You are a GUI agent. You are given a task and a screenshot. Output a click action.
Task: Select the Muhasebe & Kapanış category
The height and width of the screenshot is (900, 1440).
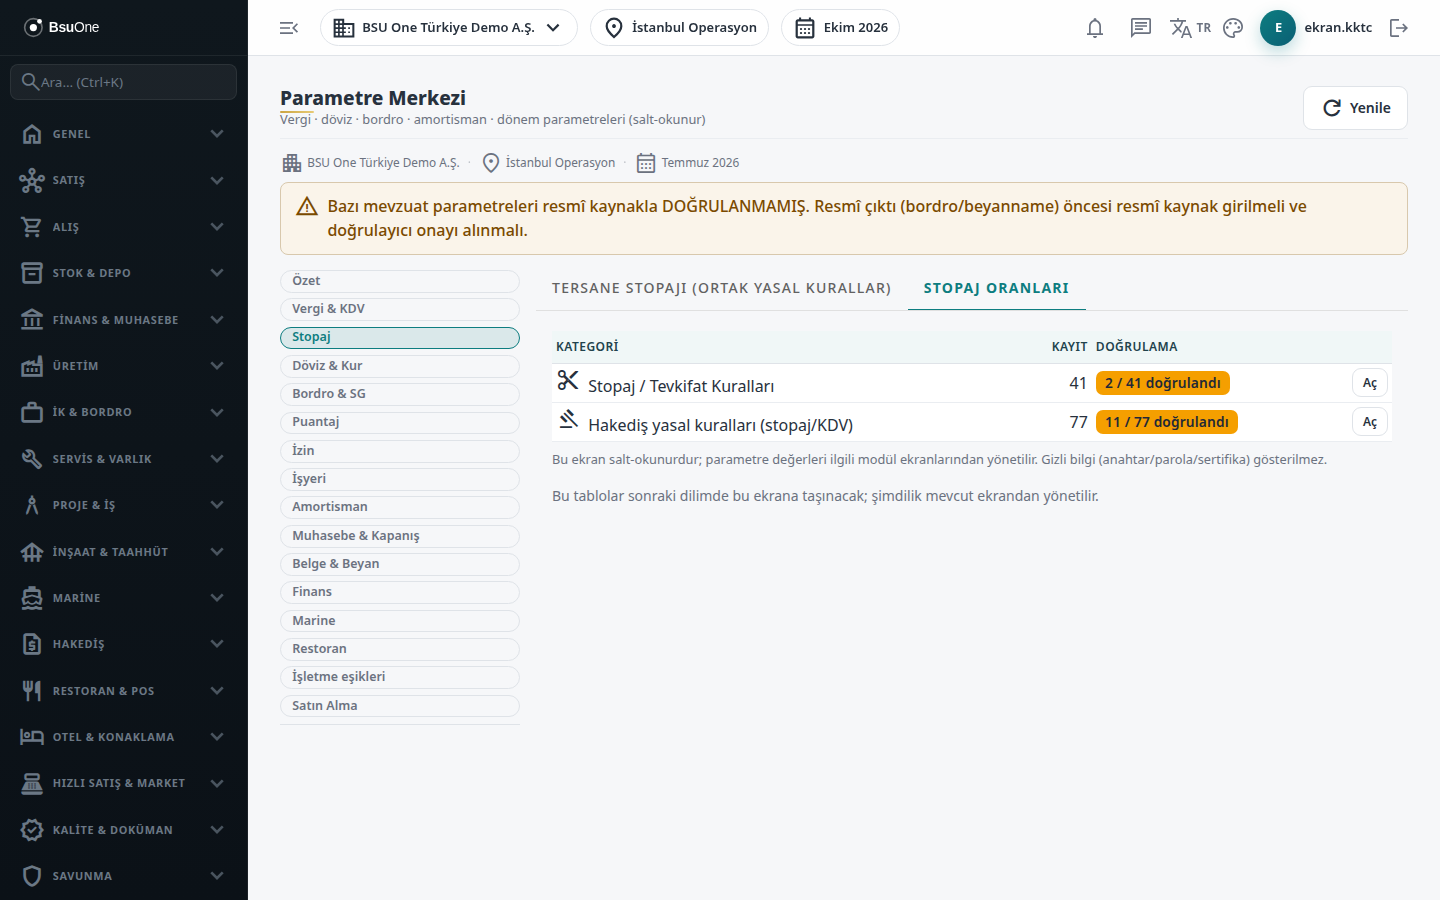400,536
